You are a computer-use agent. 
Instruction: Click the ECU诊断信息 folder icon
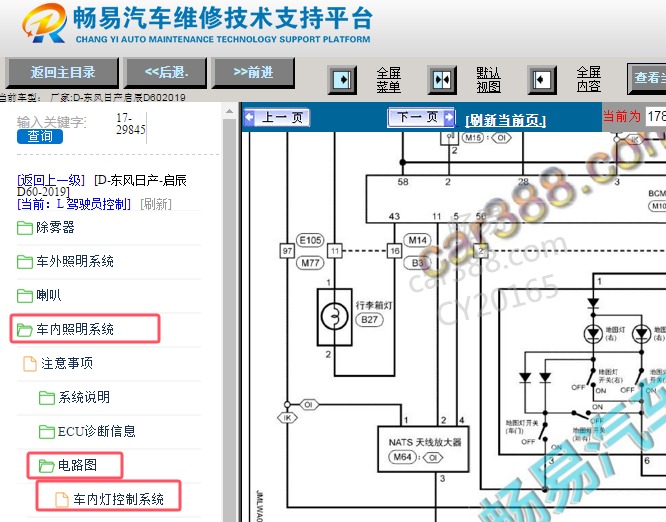point(47,432)
